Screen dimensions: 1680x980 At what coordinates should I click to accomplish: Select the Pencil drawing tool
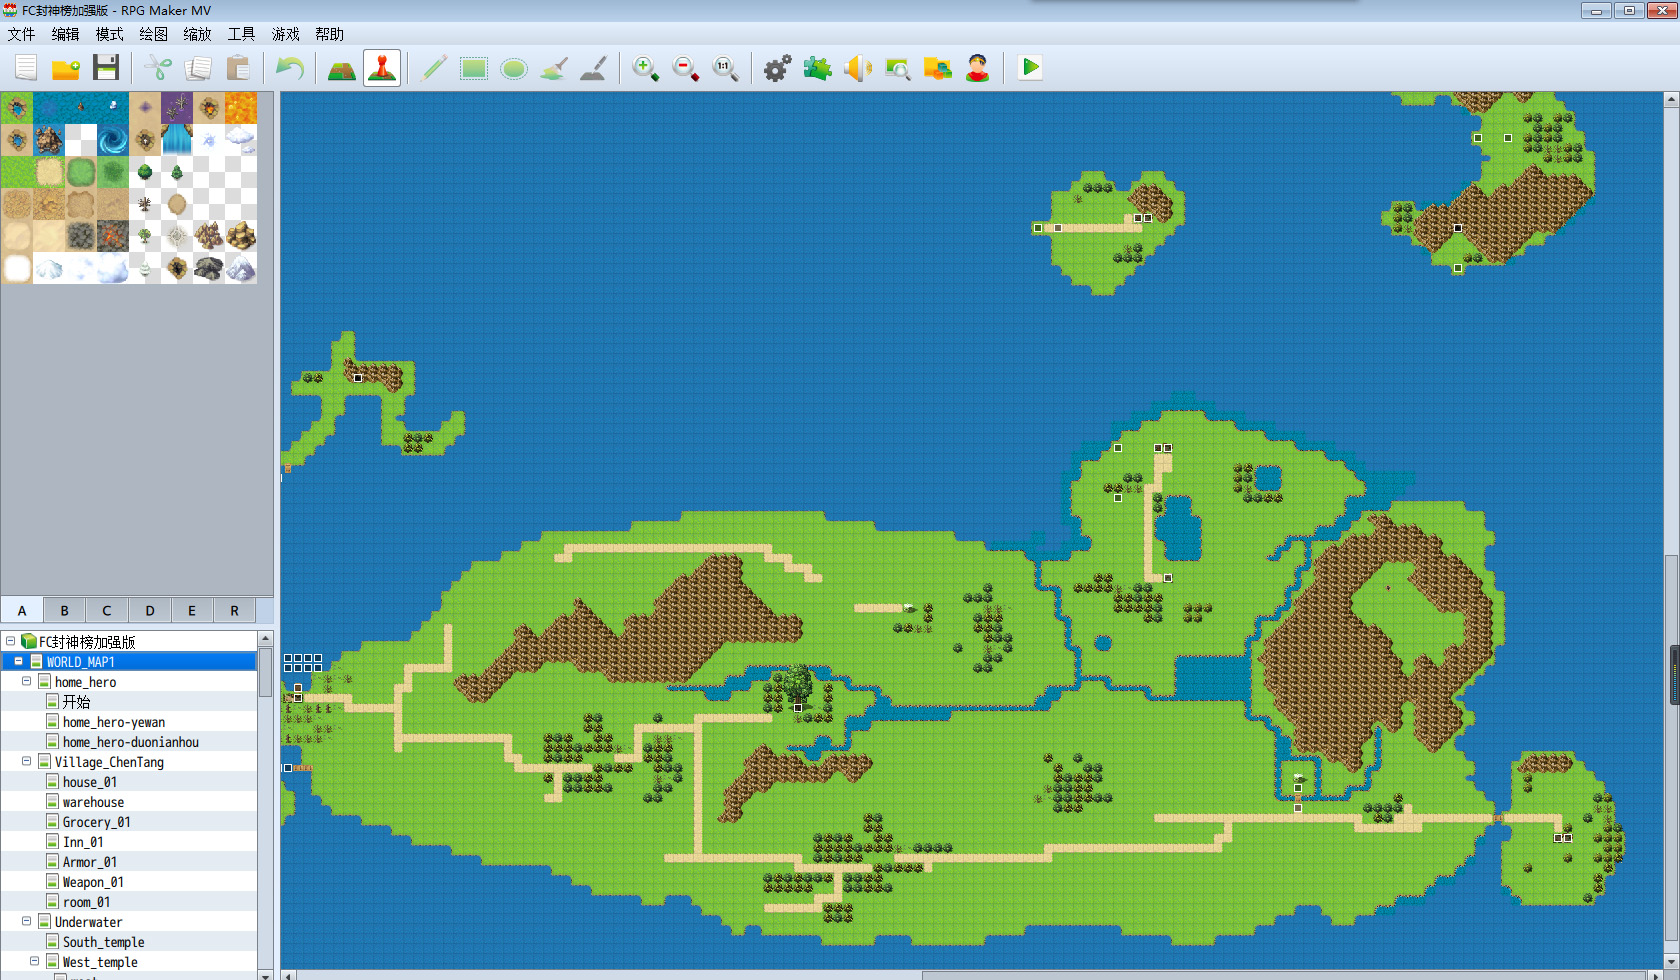coord(434,68)
